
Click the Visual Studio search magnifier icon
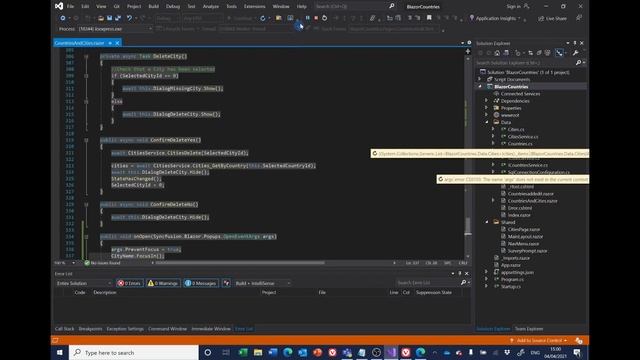click(x=392, y=6)
